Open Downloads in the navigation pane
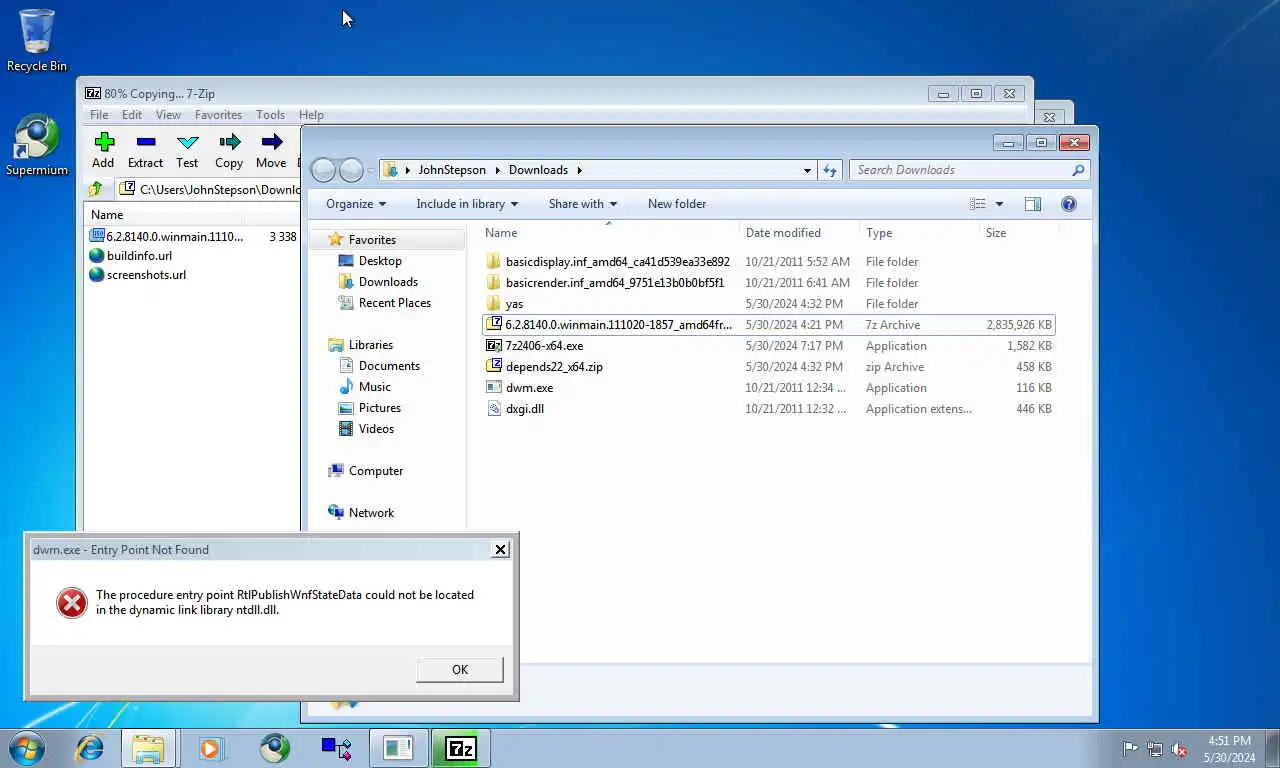This screenshot has height=768, width=1280. pos(388,282)
